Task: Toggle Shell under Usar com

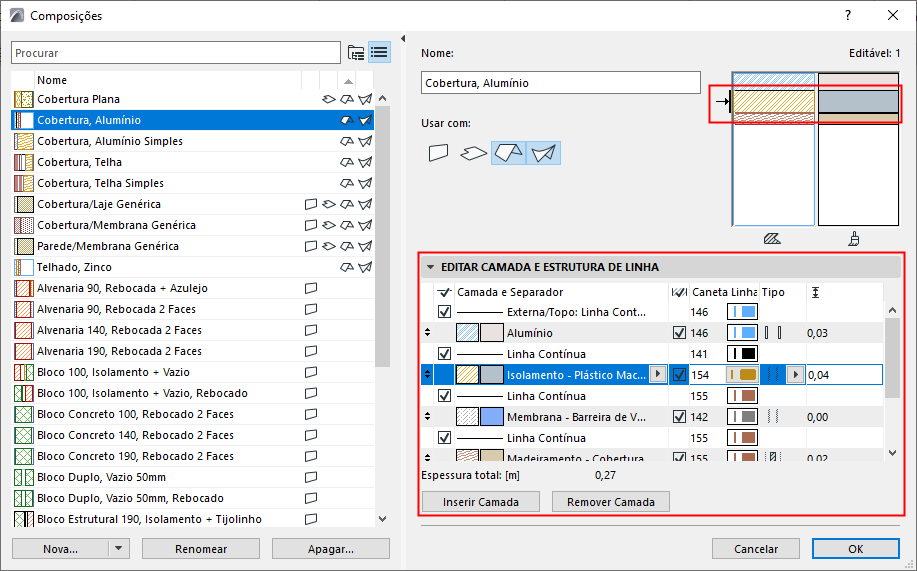Action: coord(543,153)
